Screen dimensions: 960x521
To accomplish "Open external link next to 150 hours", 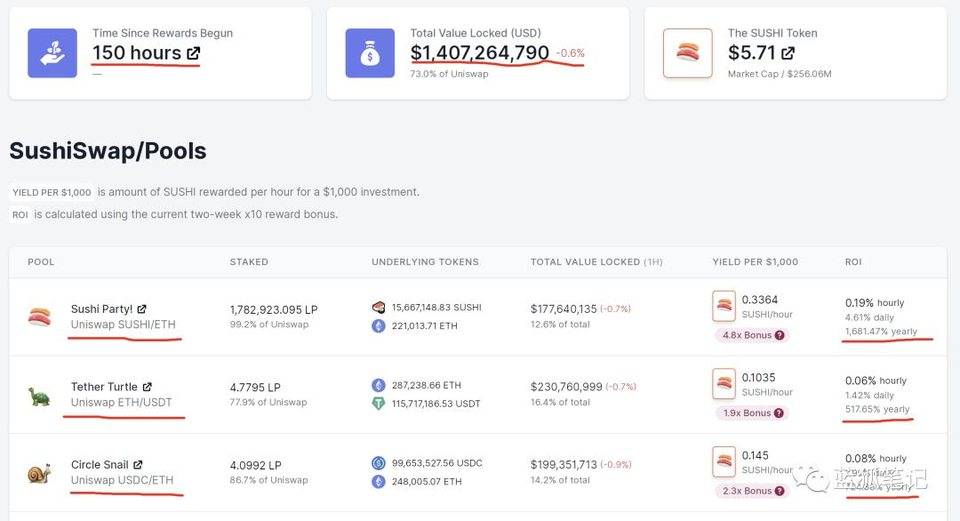I will coord(193,53).
